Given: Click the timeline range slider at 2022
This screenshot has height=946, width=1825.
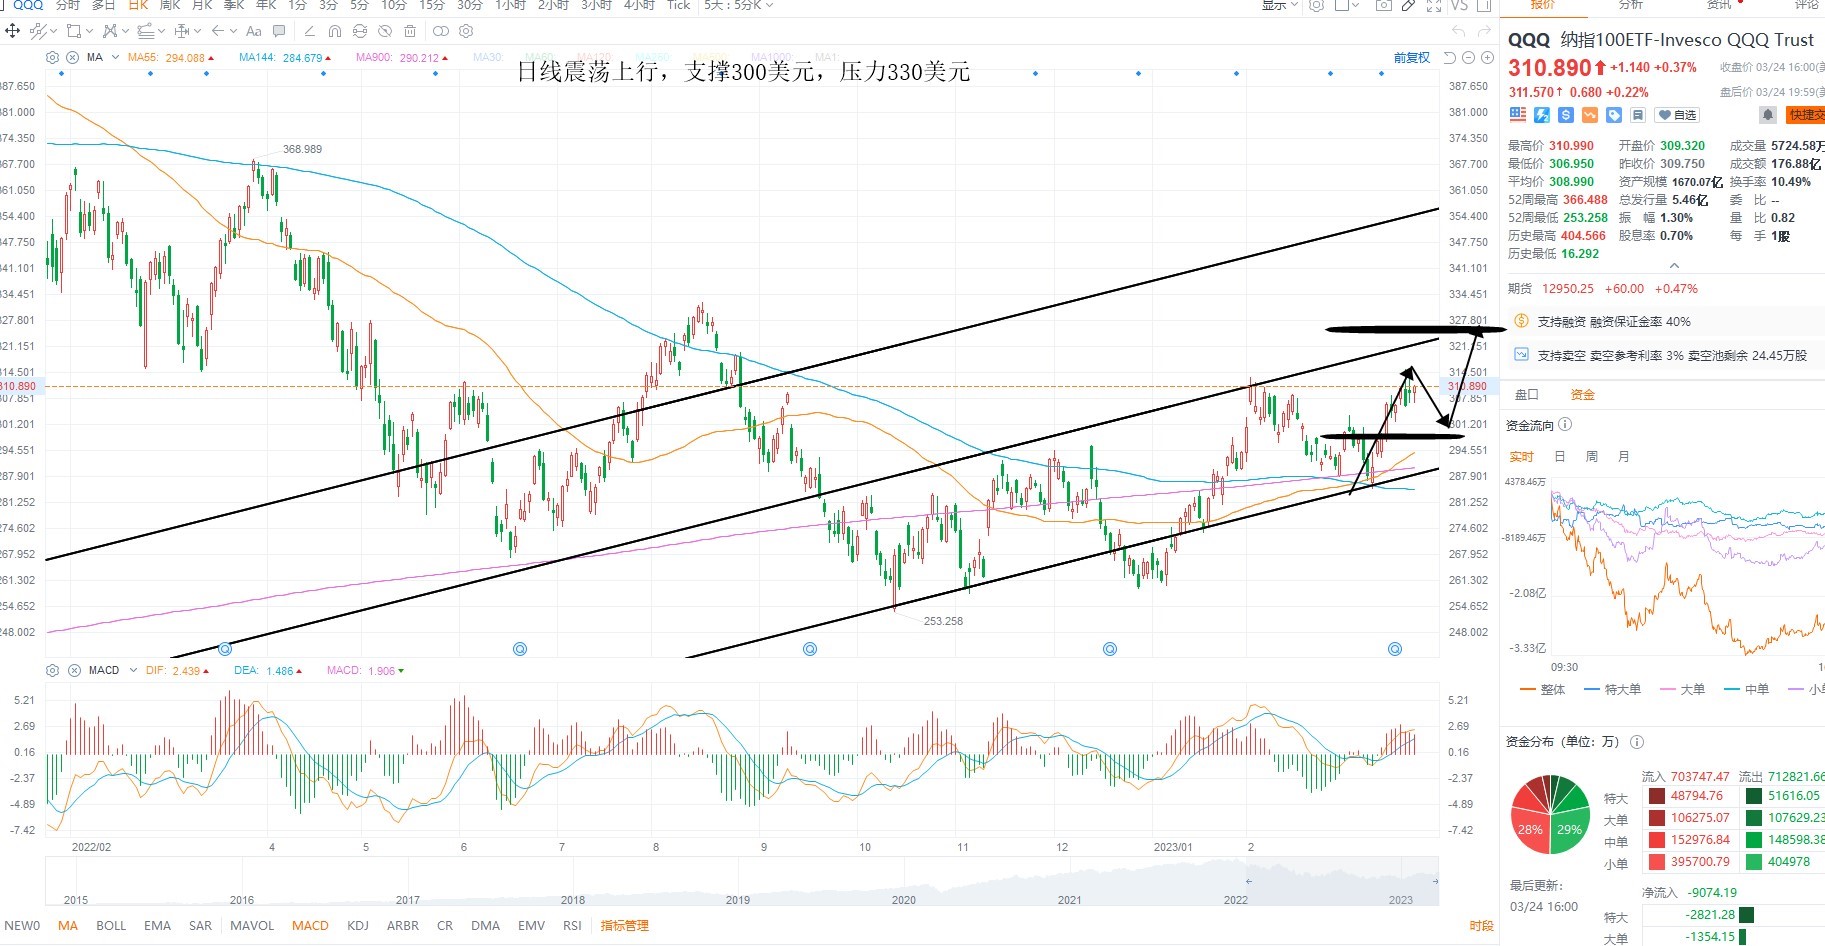Looking at the screenshot, I should [x=1248, y=881].
